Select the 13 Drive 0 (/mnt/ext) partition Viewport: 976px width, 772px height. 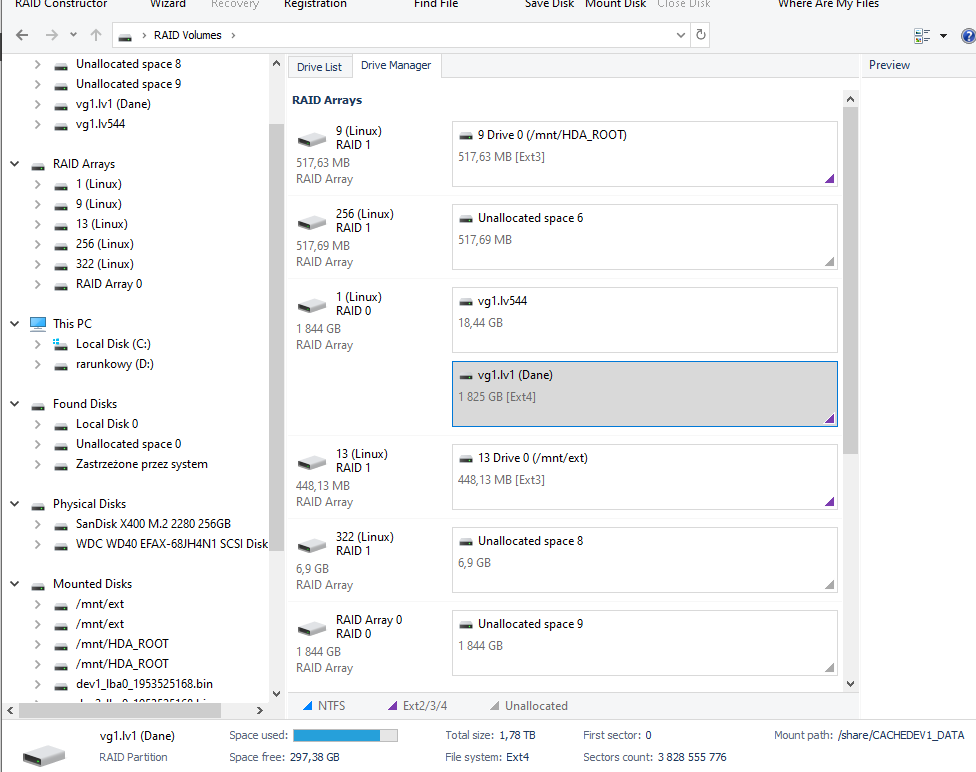coord(644,477)
